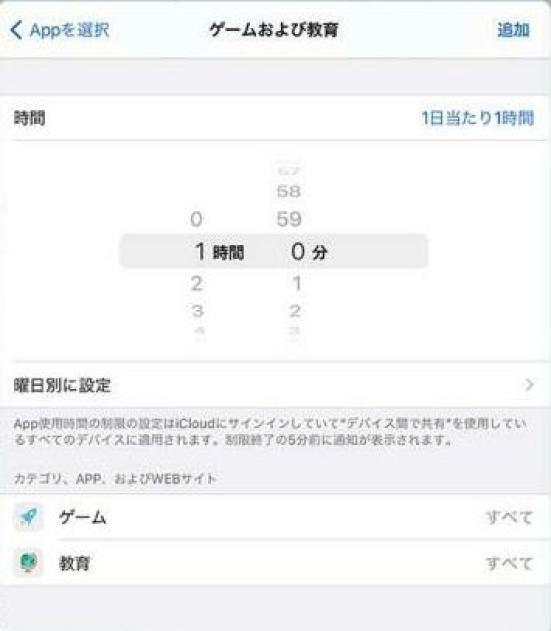Image resolution: width=551 pixels, height=631 pixels.
Task: Pick 3 in the hours picker wheel
Action: (197, 311)
